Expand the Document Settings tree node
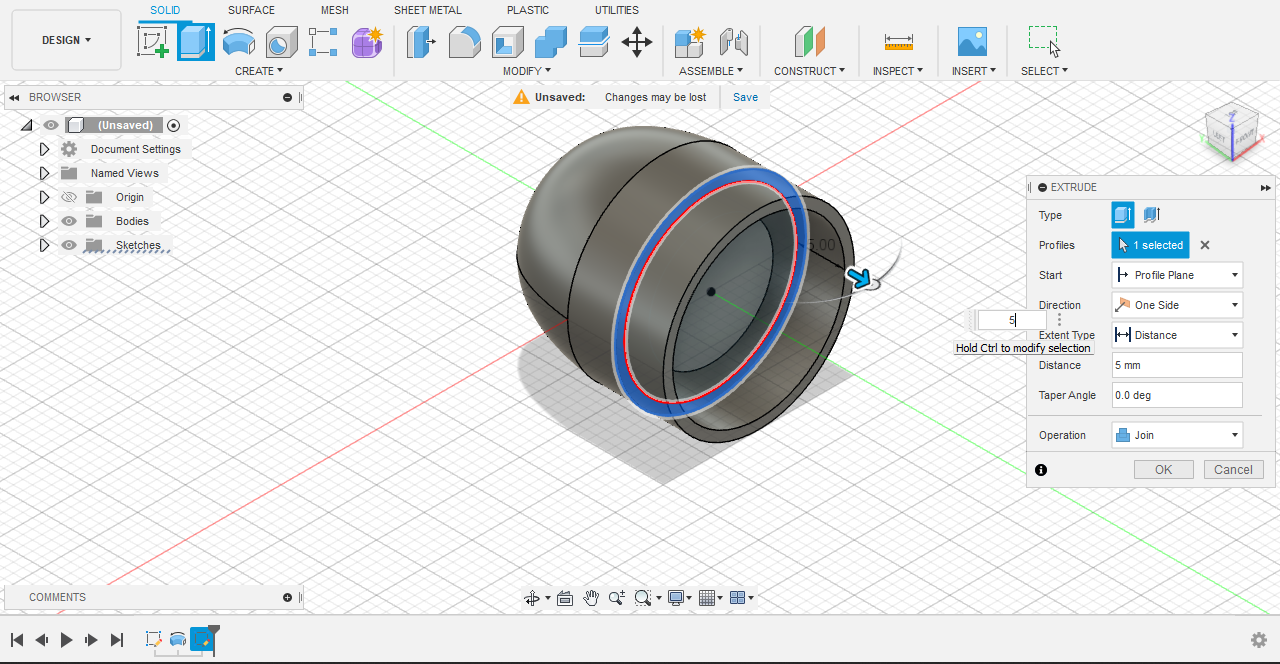This screenshot has width=1280, height=664. point(44,149)
